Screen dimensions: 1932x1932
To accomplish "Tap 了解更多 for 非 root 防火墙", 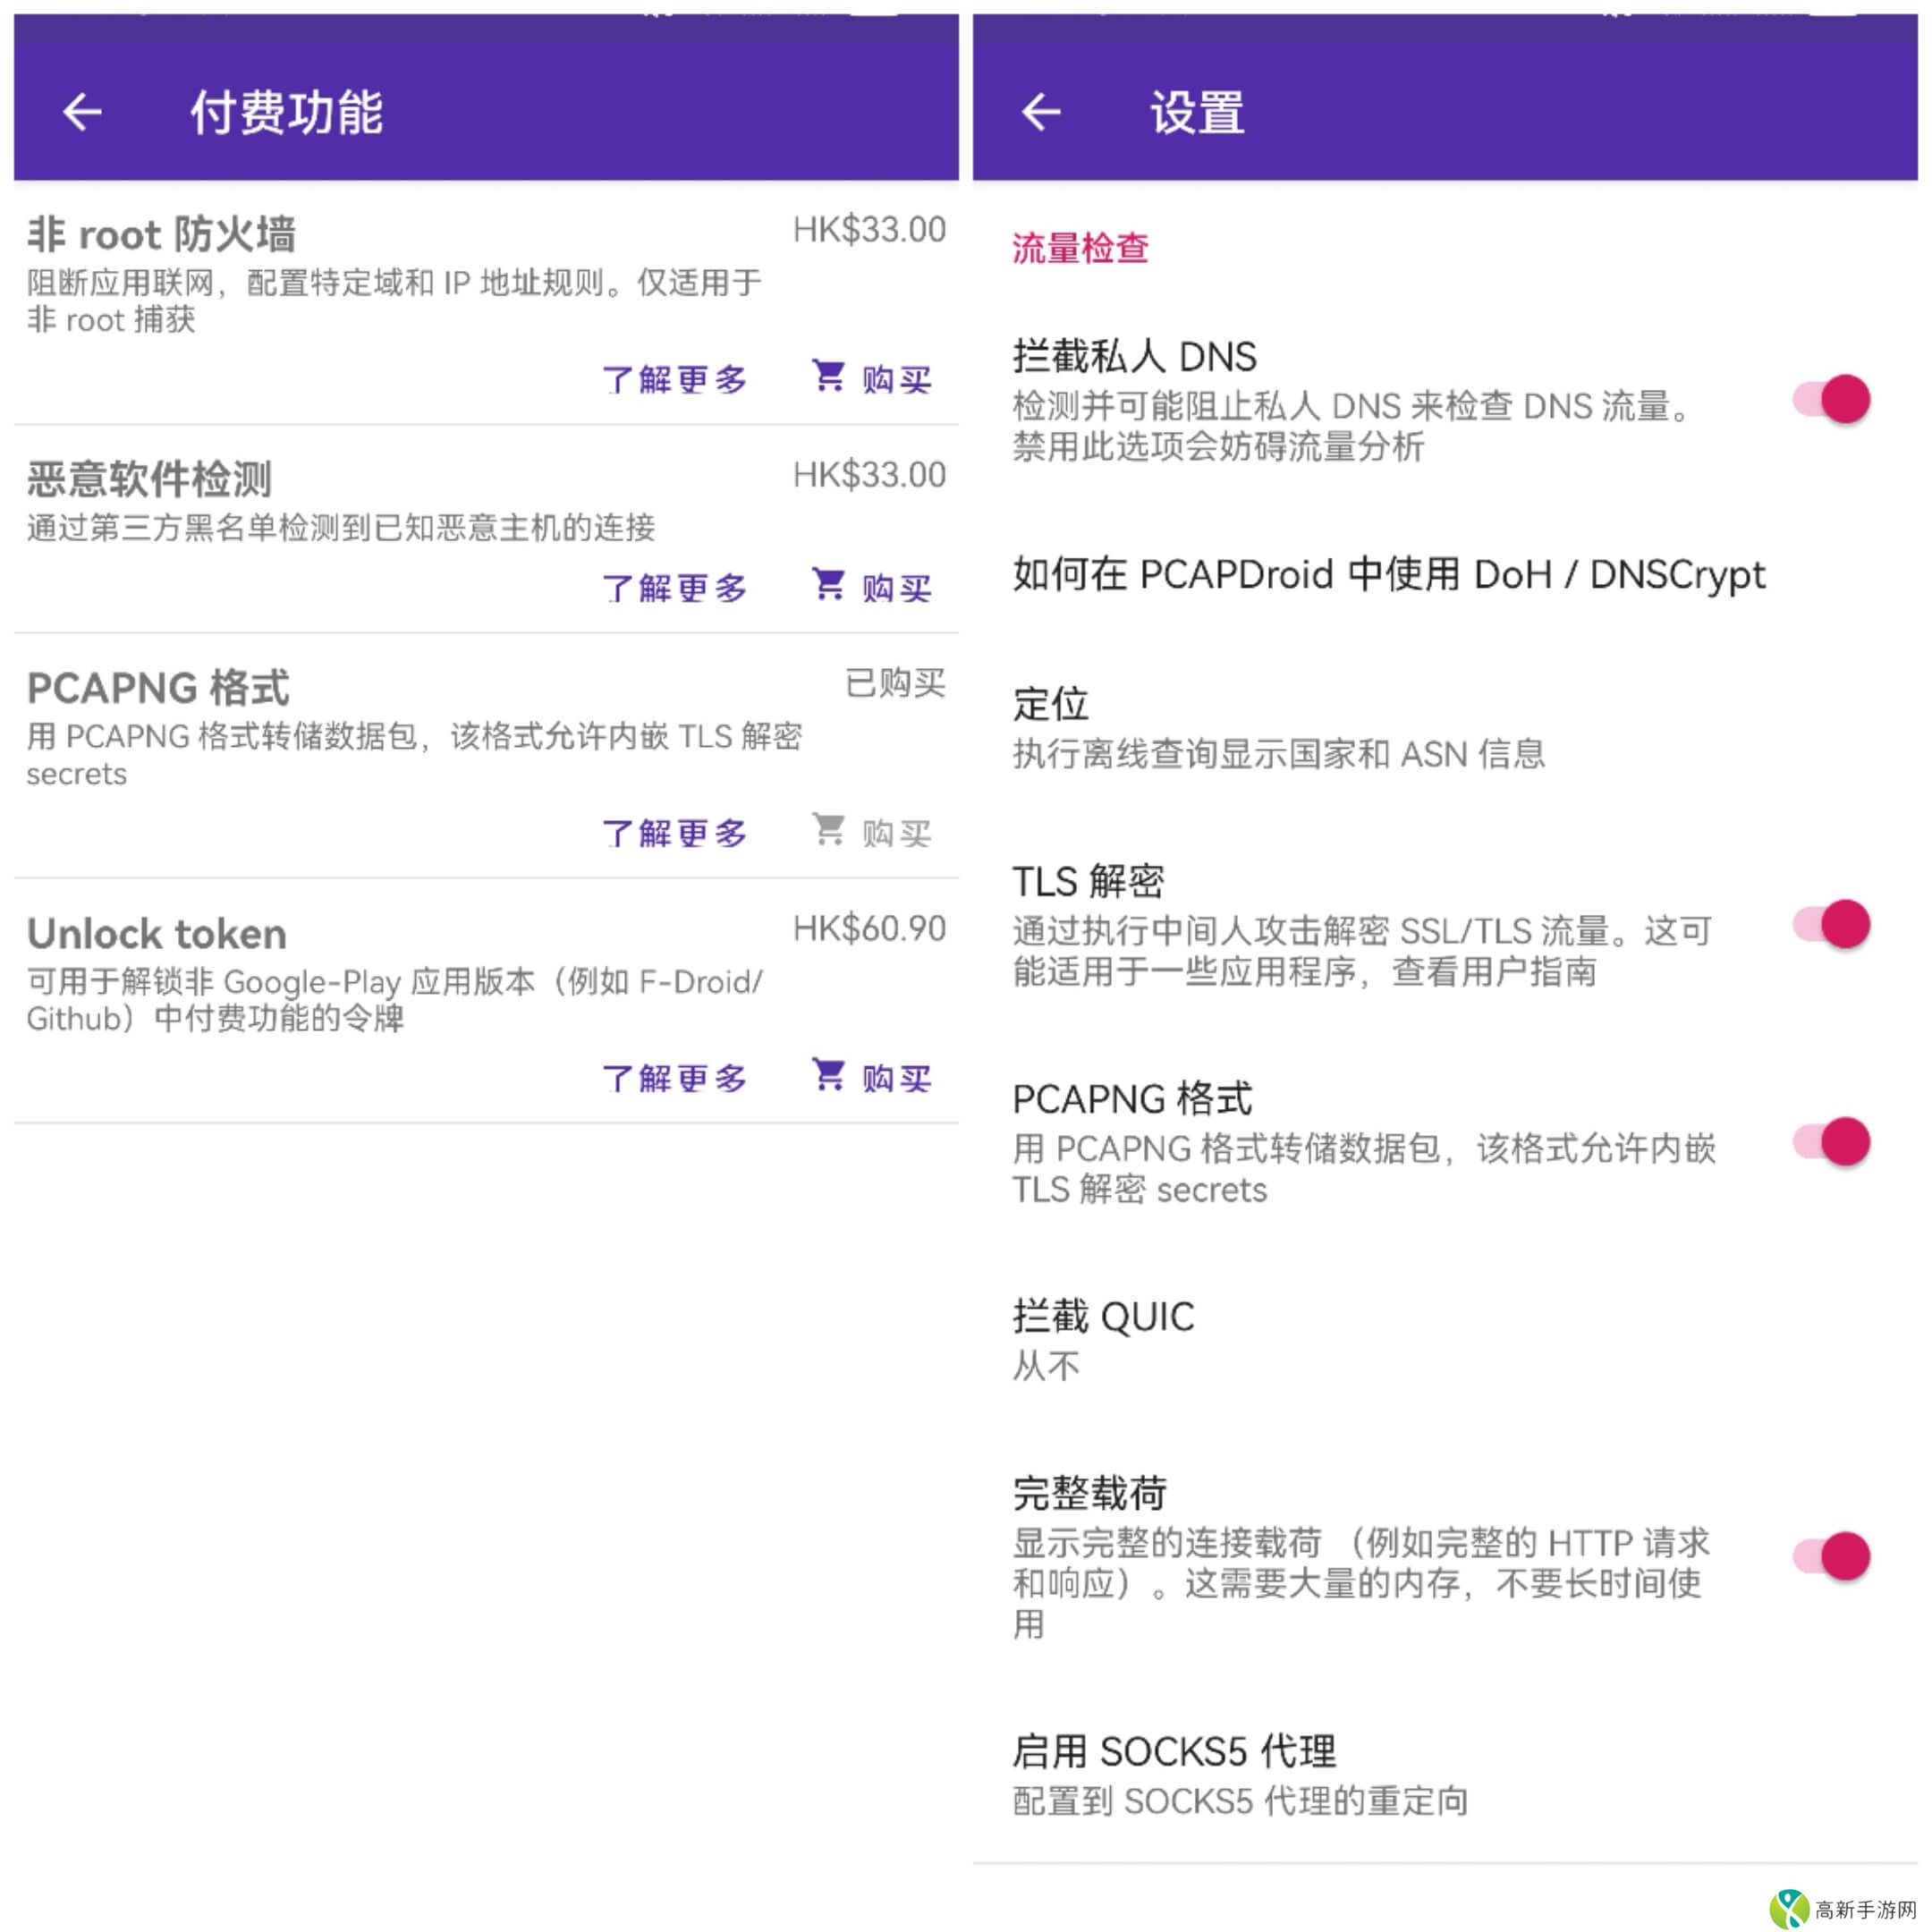I will [674, 379].
